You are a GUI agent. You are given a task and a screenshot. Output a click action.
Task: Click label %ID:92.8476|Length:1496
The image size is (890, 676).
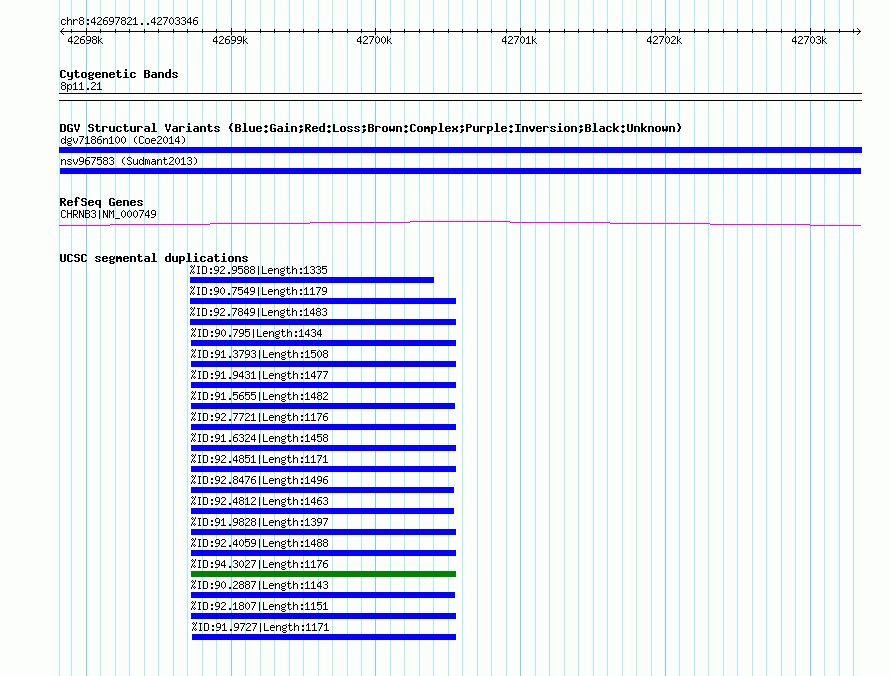[259, 480]
